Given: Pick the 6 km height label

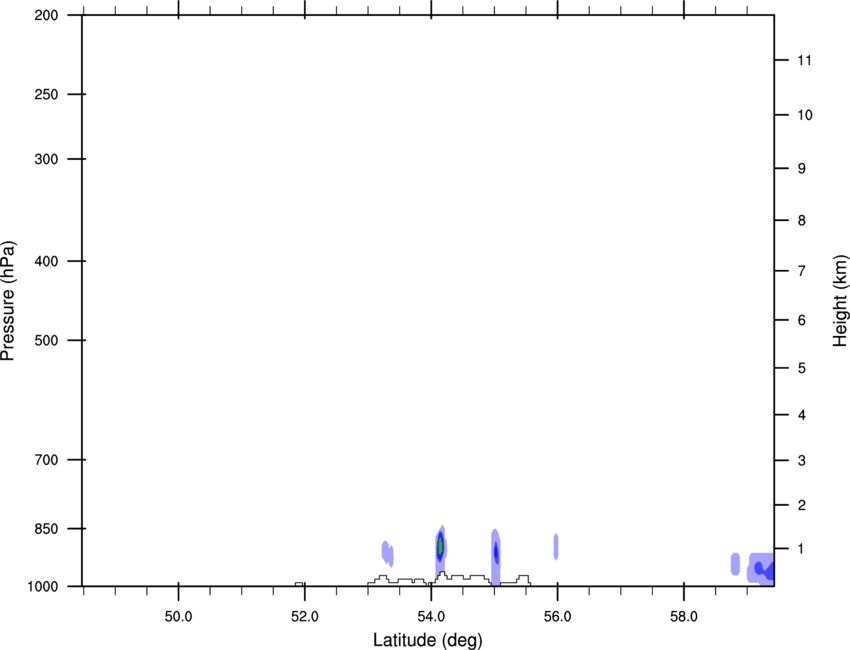Looking at the screenshot, I should [x=801, y=320].
